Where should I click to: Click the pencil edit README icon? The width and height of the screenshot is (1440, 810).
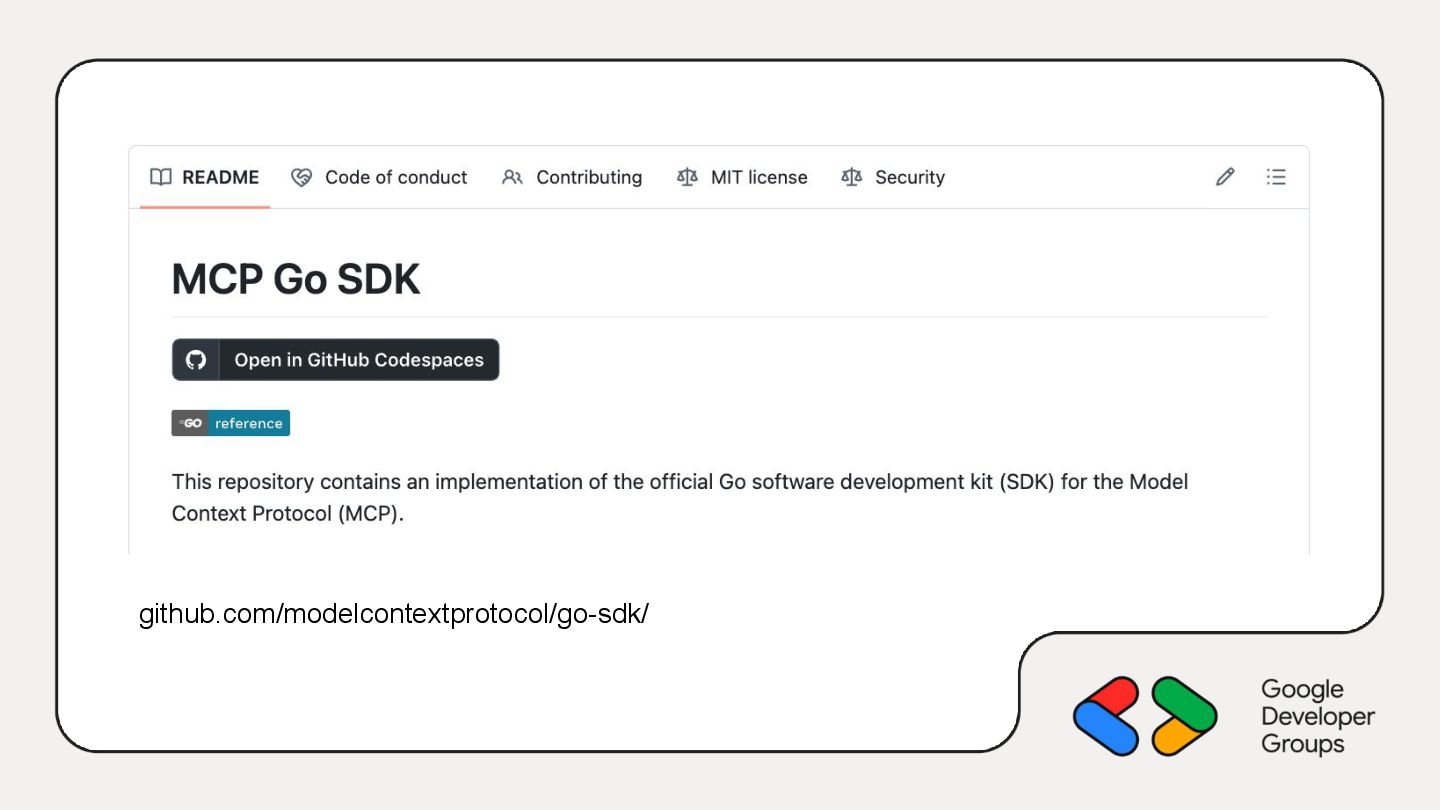pyautogui.click(x=1225, y=177)
